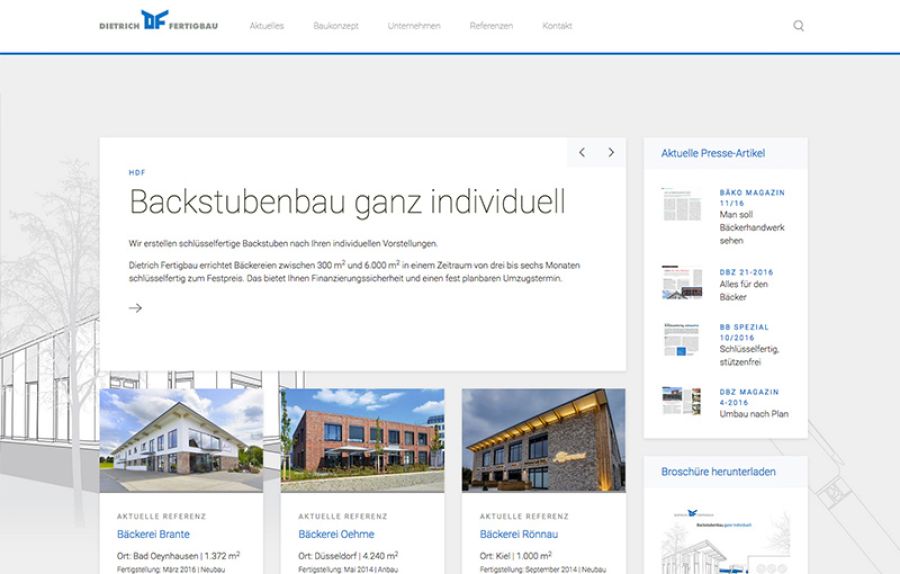
Task: Open the DBZ Magazin 4-2016 article thumbnail
Action: (x=682, y=401)
